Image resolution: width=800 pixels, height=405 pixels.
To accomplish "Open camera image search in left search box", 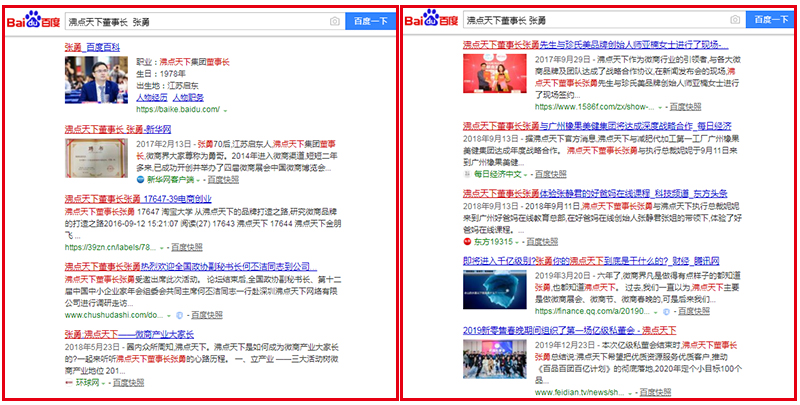I will click(335, 21).
